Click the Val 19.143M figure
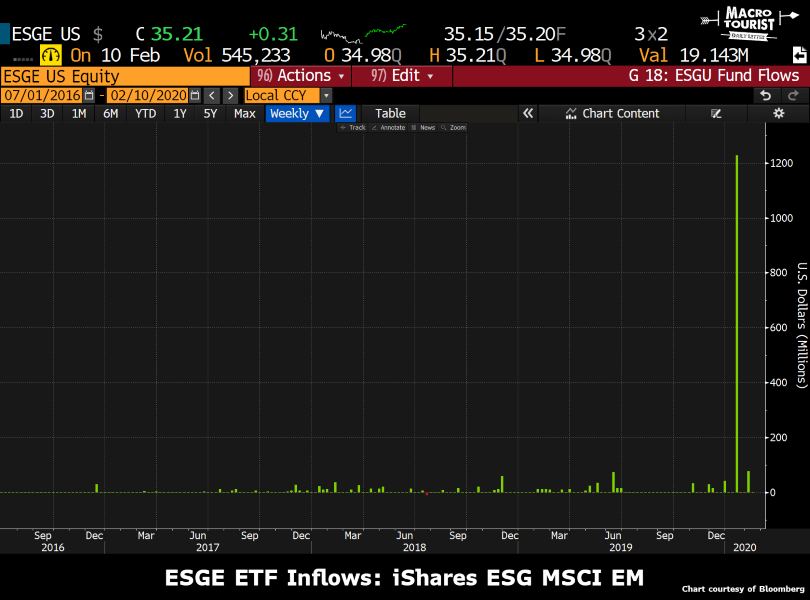Screen dimensions: 810x600 pos(693,55)
